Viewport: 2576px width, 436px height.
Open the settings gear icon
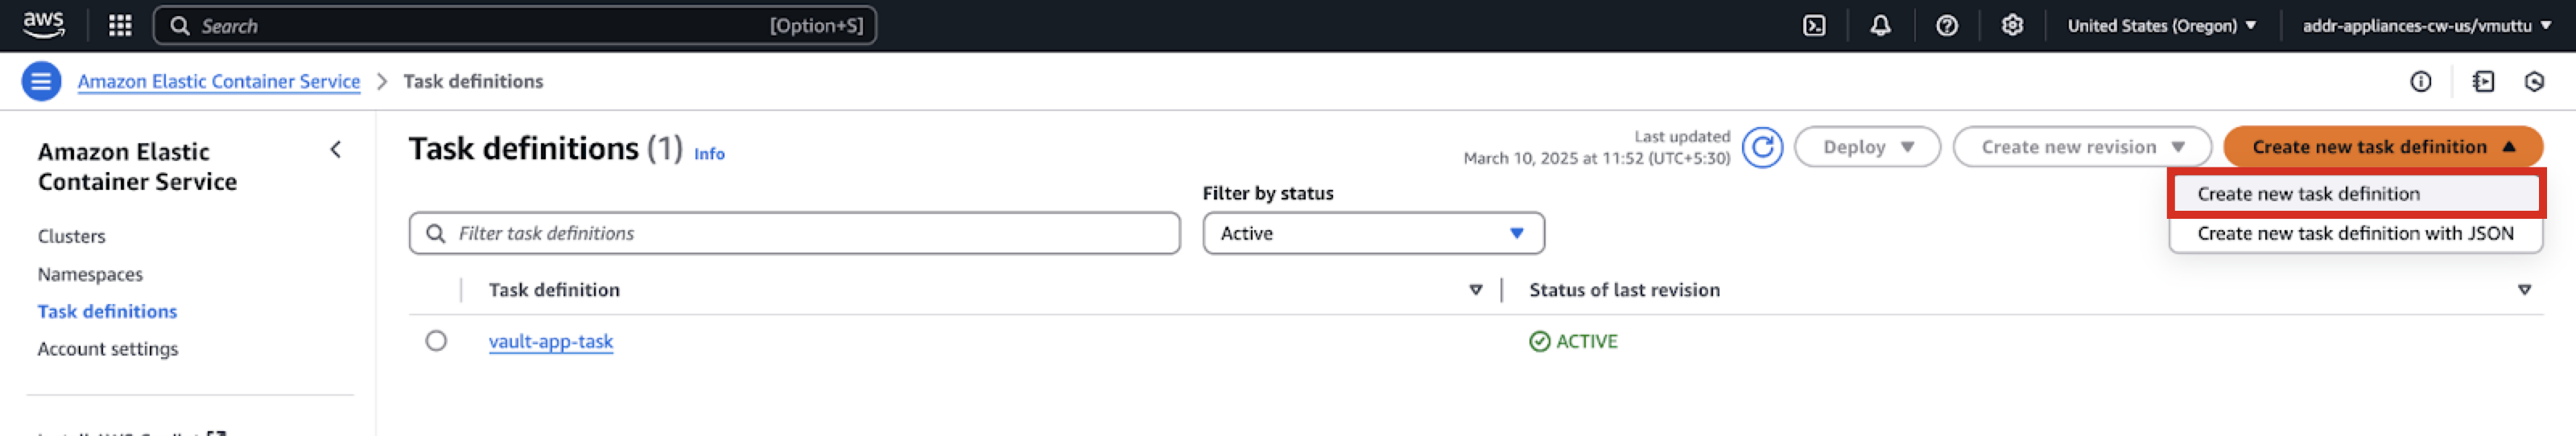[x=2012, y=26]
